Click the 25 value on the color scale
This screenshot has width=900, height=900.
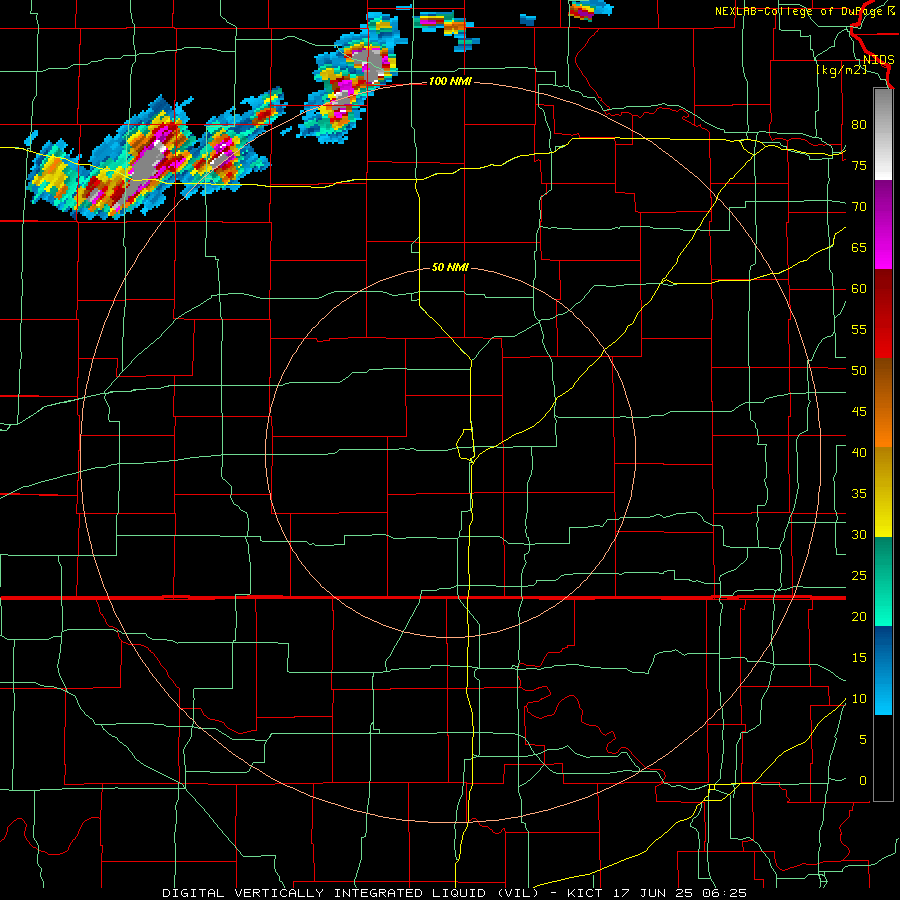coord(859,576)
